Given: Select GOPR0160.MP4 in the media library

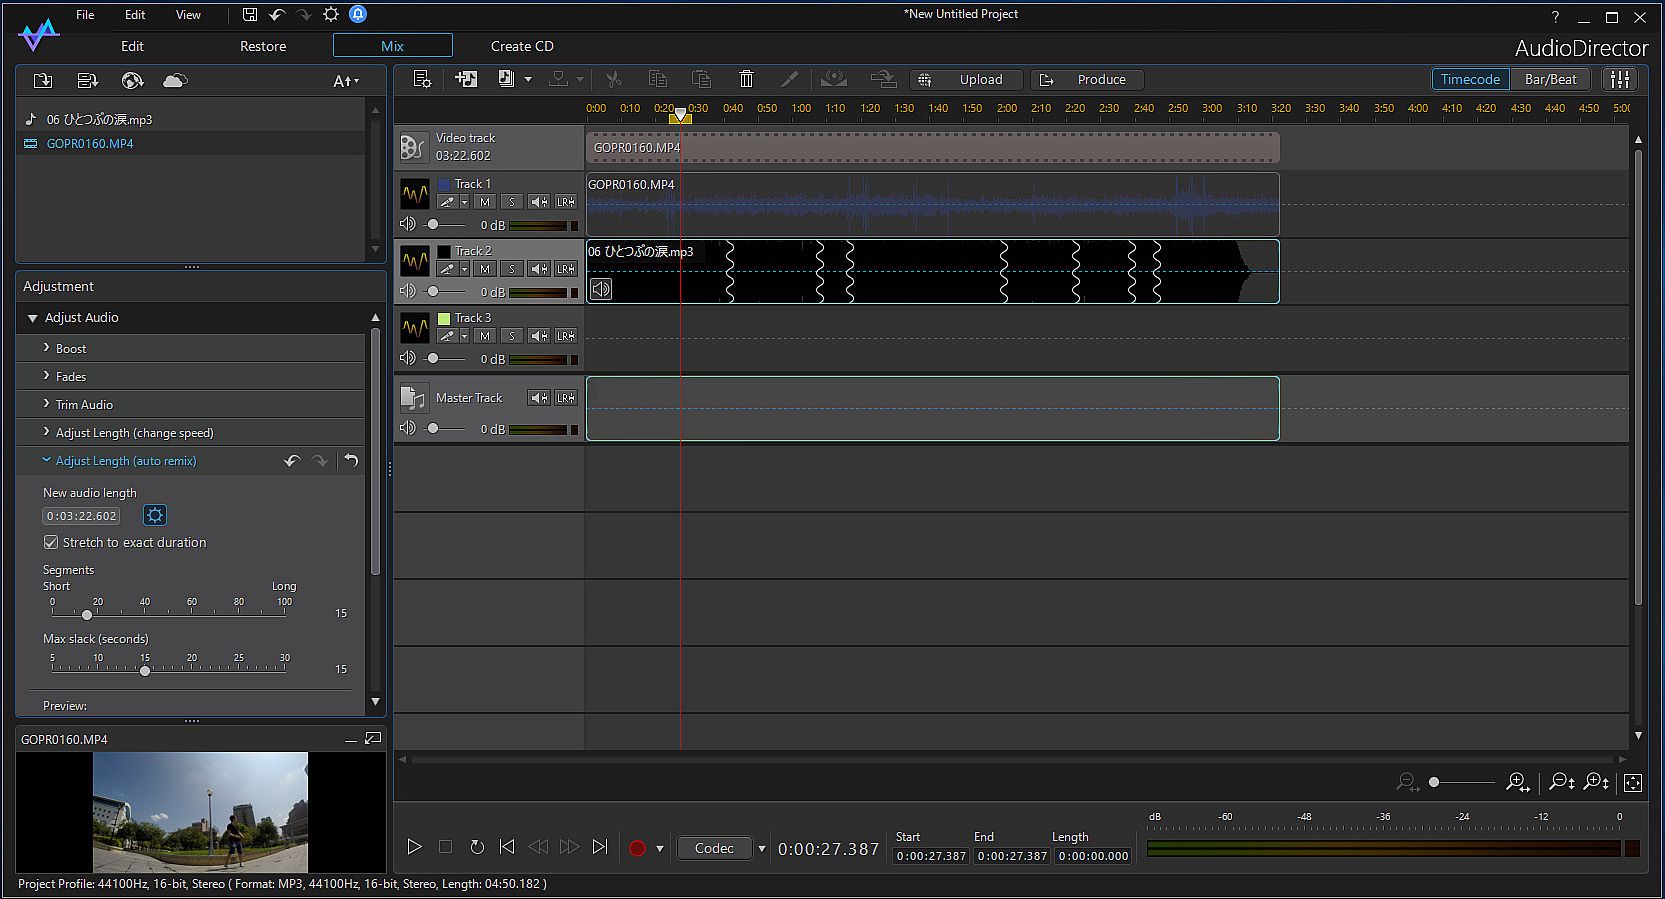Looking at the screenshot, I should pos(90,144).
